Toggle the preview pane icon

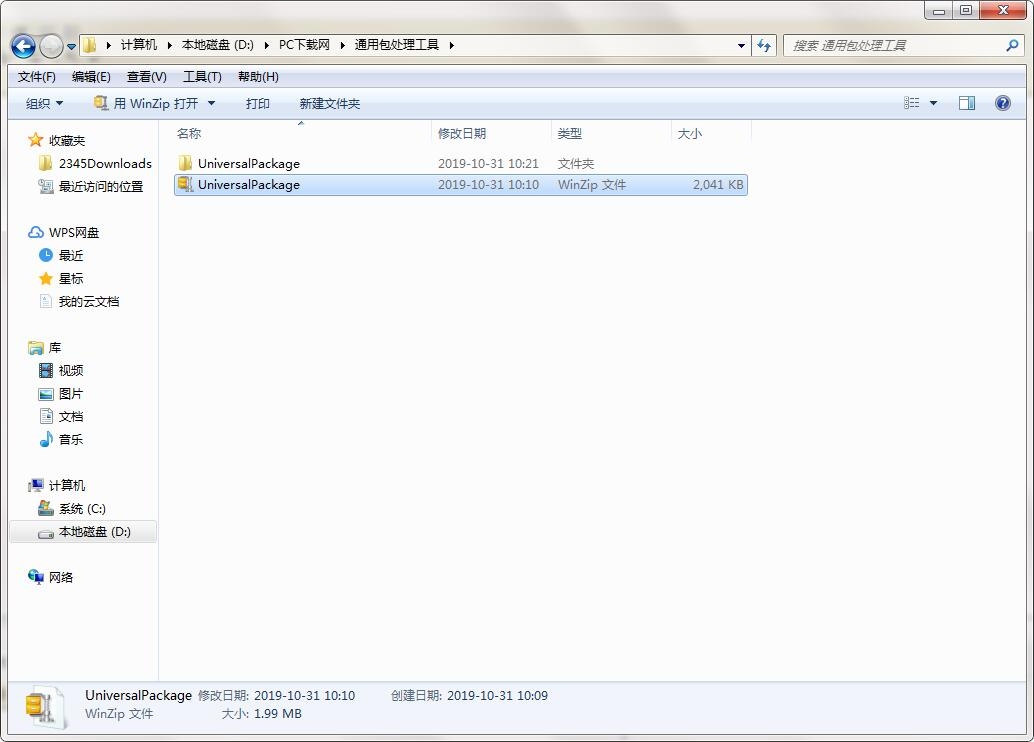(x=967, y=103)
